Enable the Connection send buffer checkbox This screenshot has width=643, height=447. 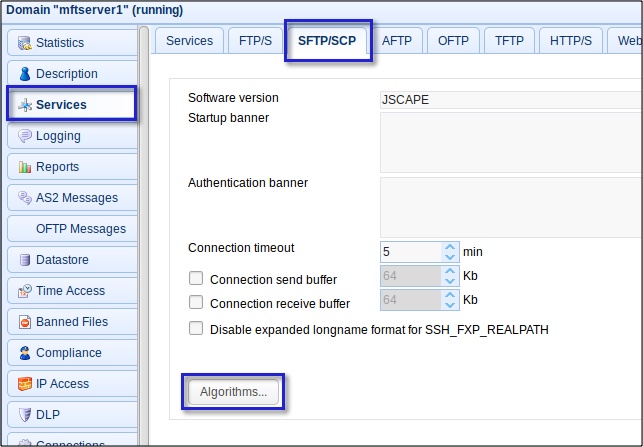(196, 279)
